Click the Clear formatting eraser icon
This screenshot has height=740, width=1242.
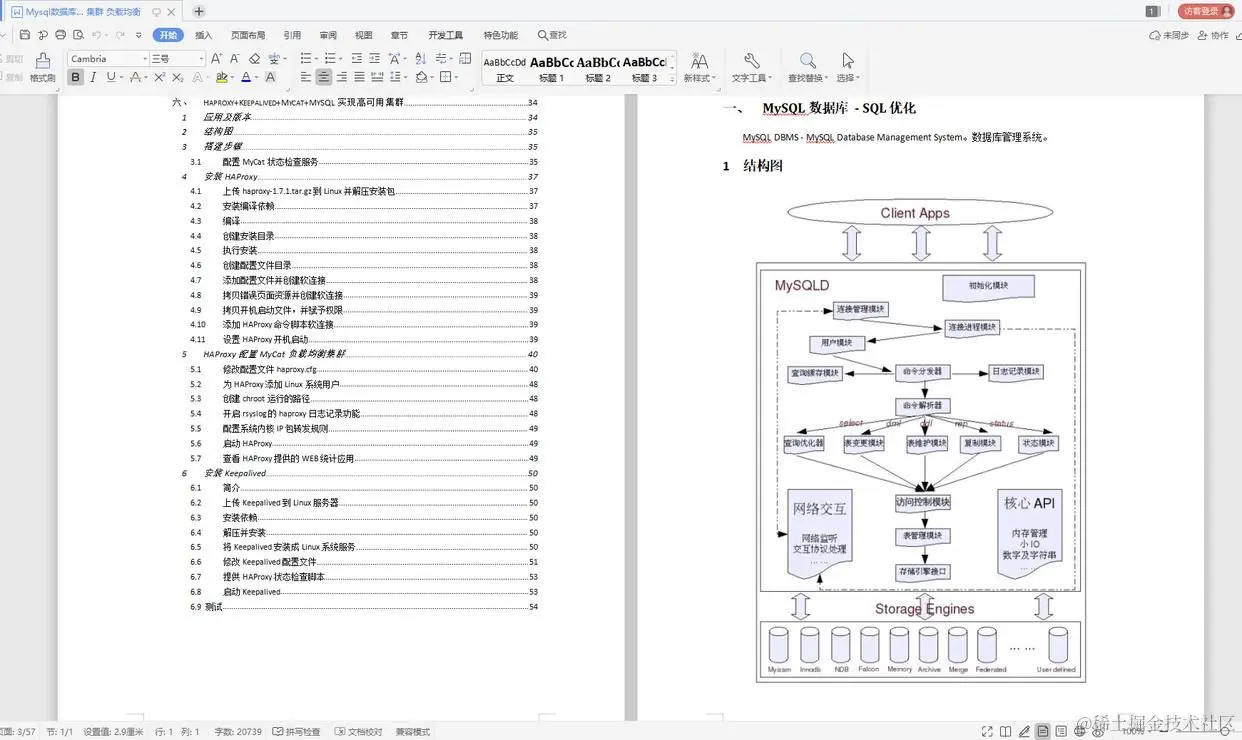(x=254, y=59)
